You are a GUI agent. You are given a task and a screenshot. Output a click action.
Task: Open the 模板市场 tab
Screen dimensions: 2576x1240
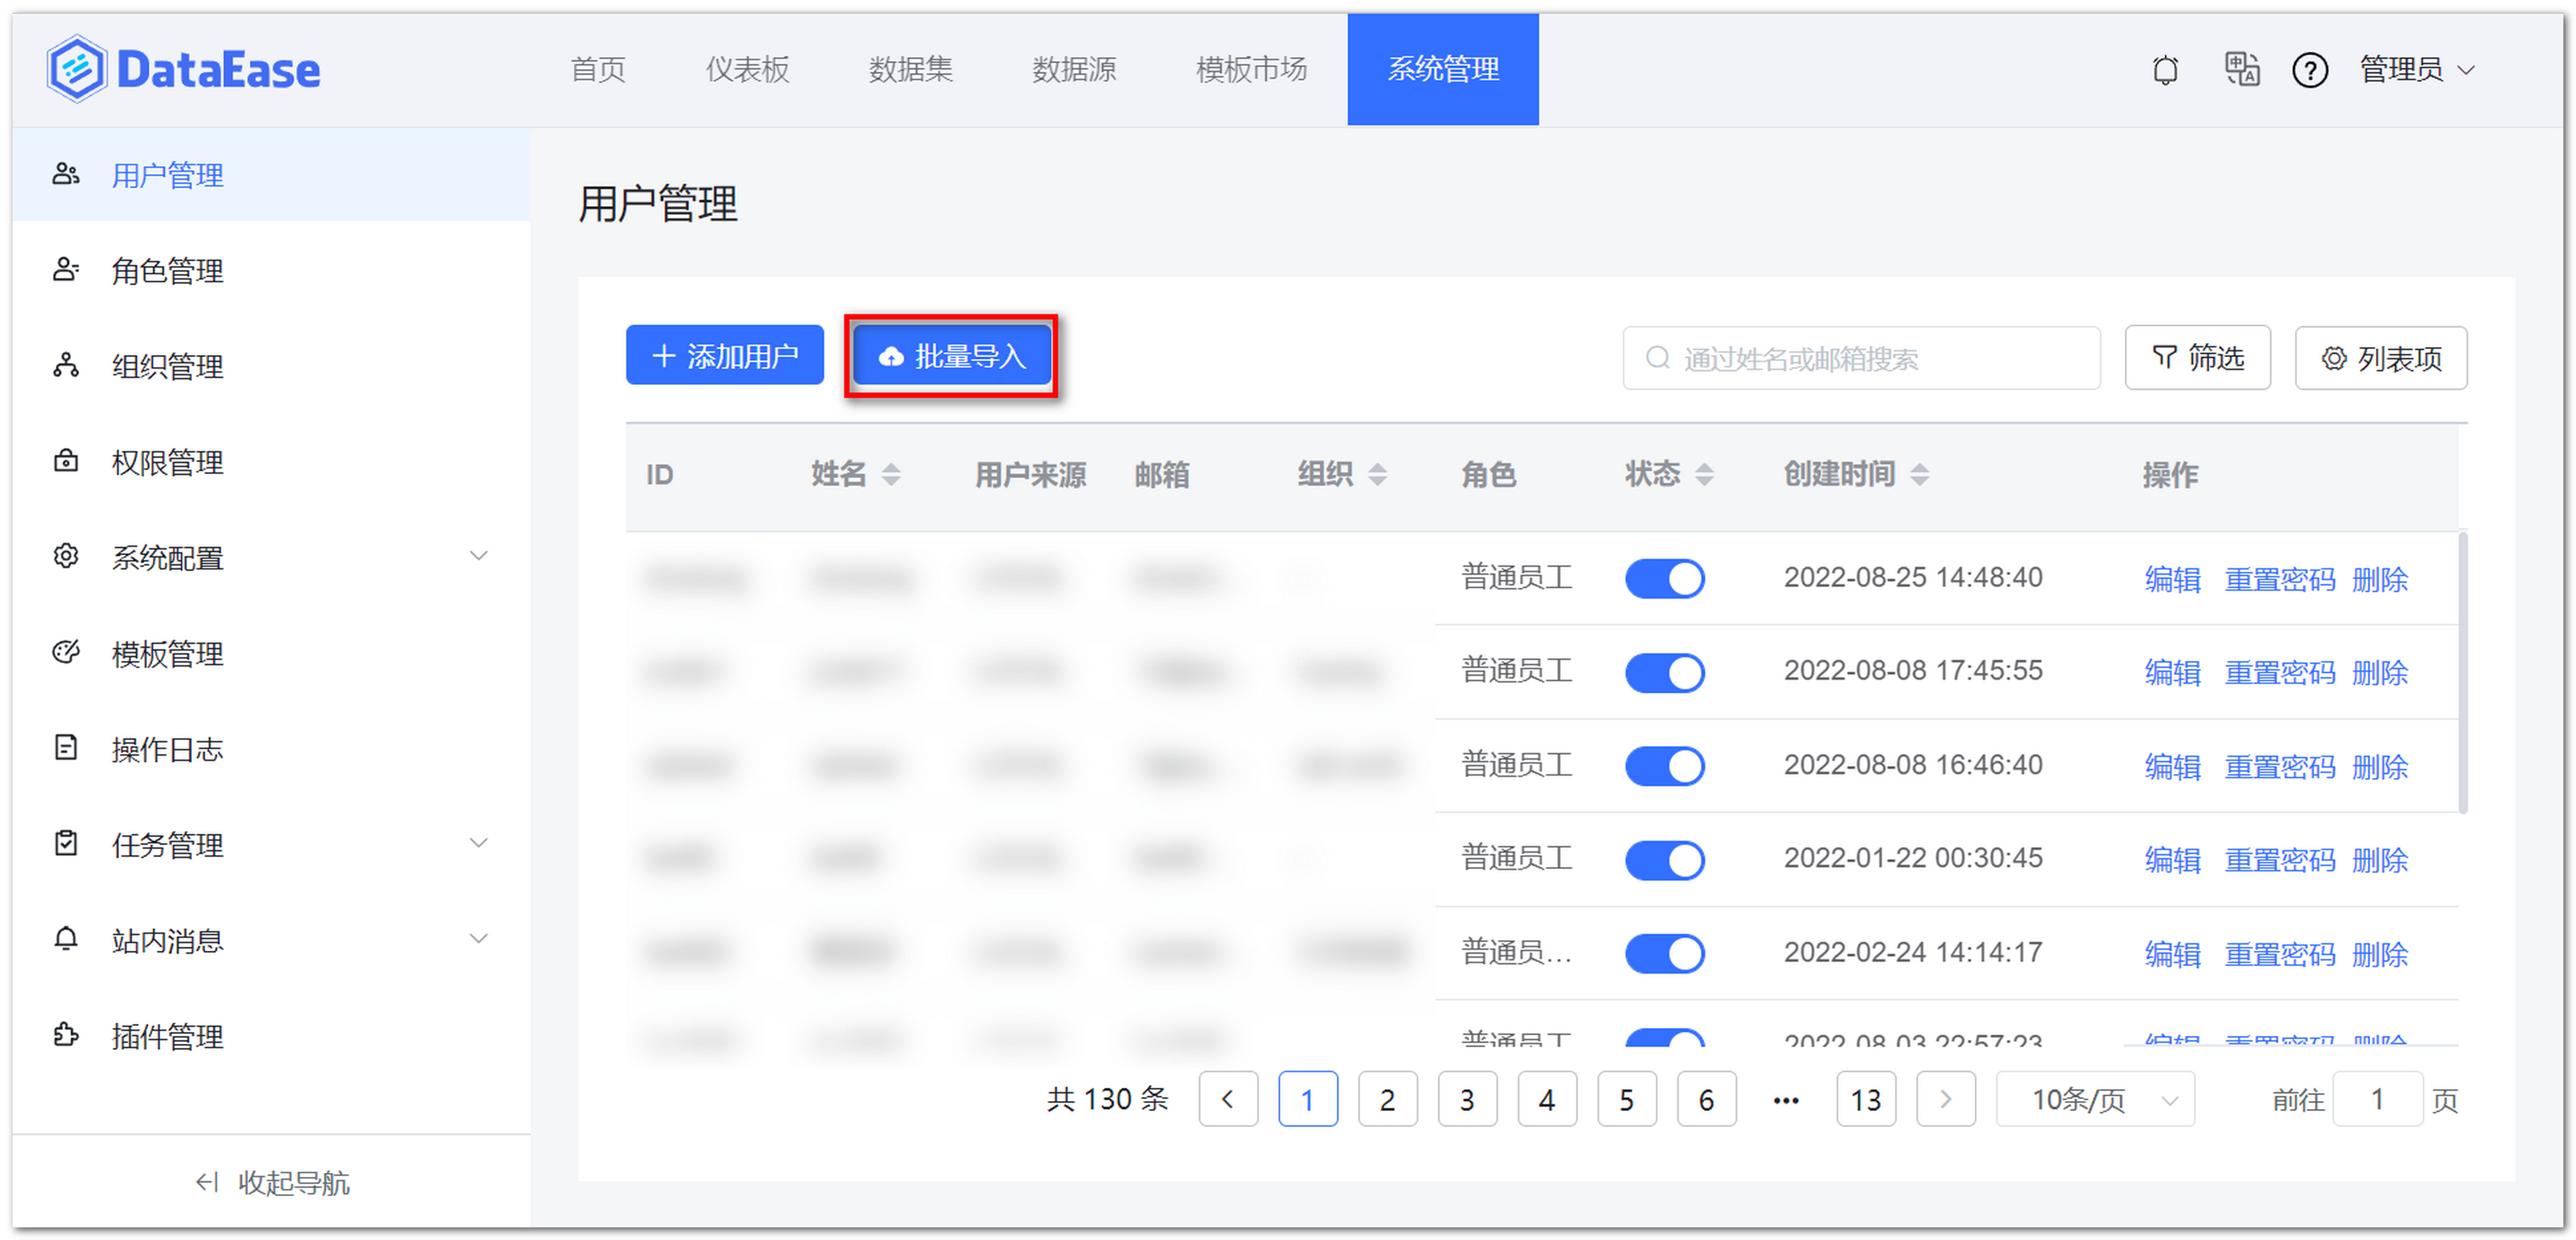[1252, 69]
